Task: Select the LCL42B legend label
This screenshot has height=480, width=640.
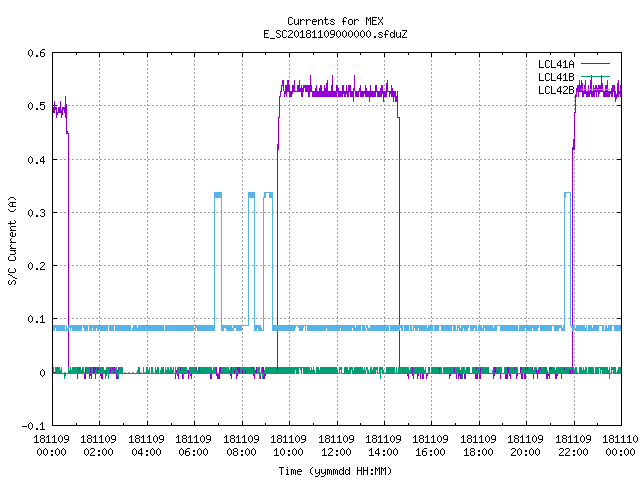Action: pos(556,90)
